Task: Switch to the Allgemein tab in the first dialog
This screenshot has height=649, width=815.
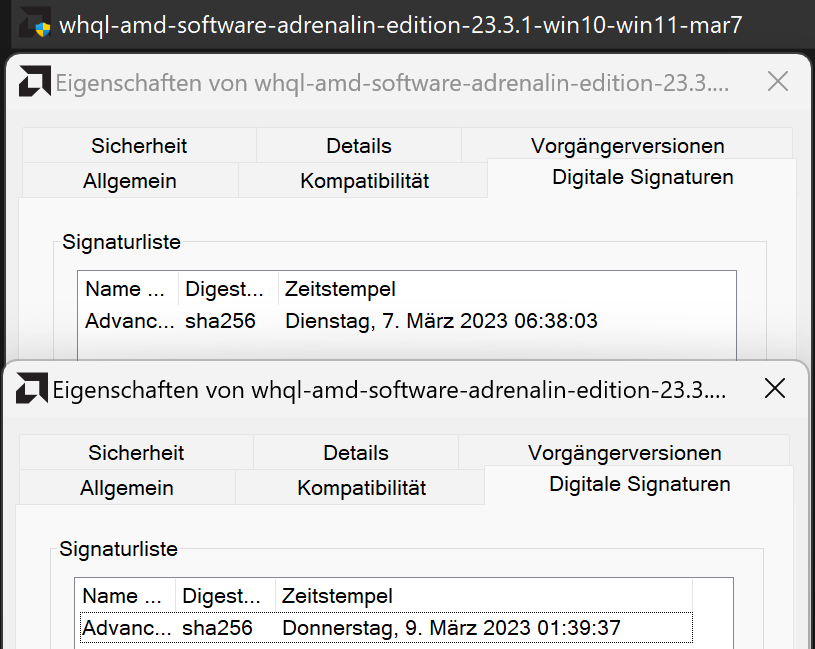Action: [128, 181]
